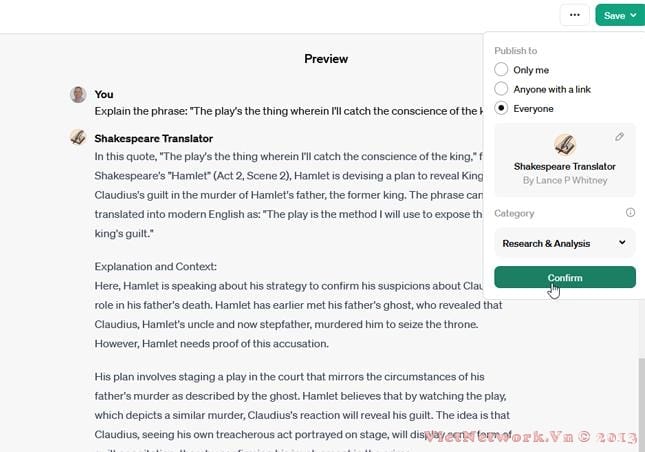Image resolution: width=645 pixels, height=452 pixels.
Task: Click the info icon beside Category
Action: click(x=630, y=213)
